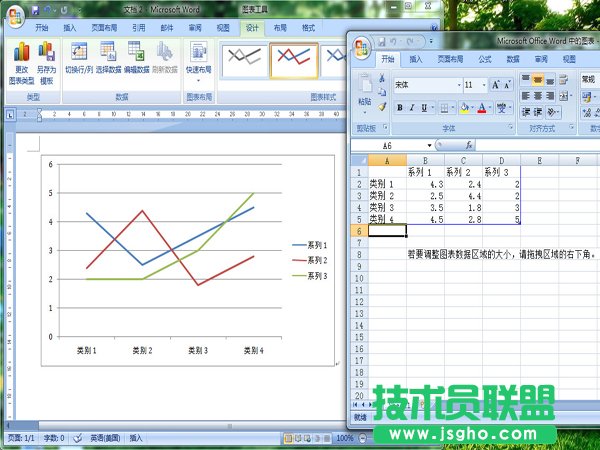Screen dimensions: 600x450
Task: Click the Increase Indent icon
Action: (538, 112)
